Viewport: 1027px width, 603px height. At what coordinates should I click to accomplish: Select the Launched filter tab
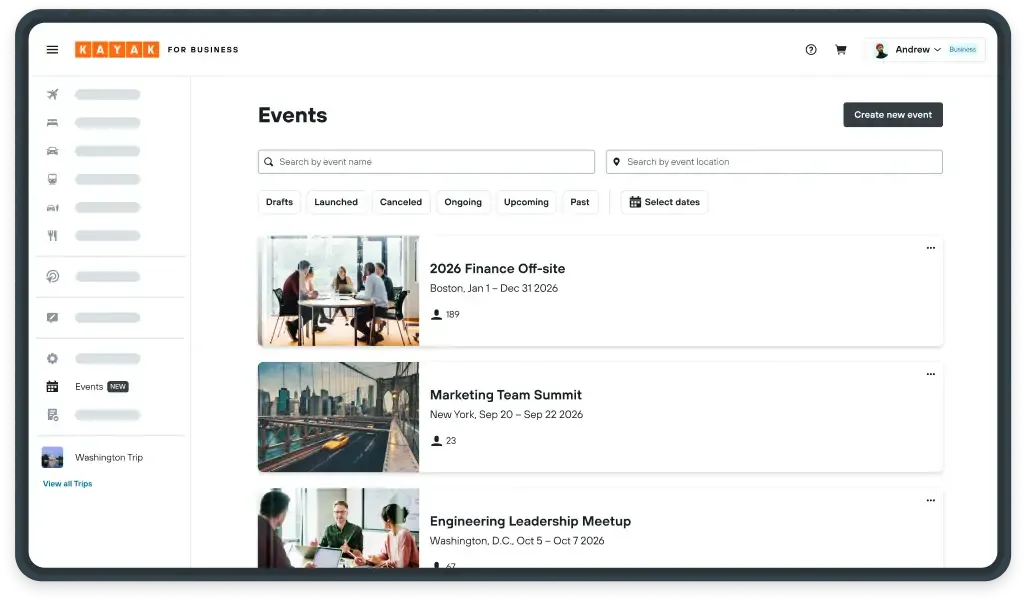point(336,202)
